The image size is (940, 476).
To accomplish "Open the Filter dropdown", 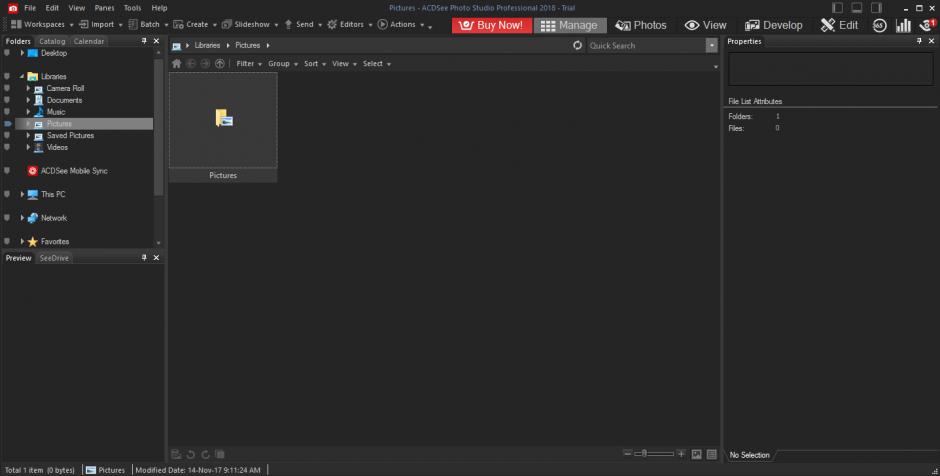I will pos(249,64).
